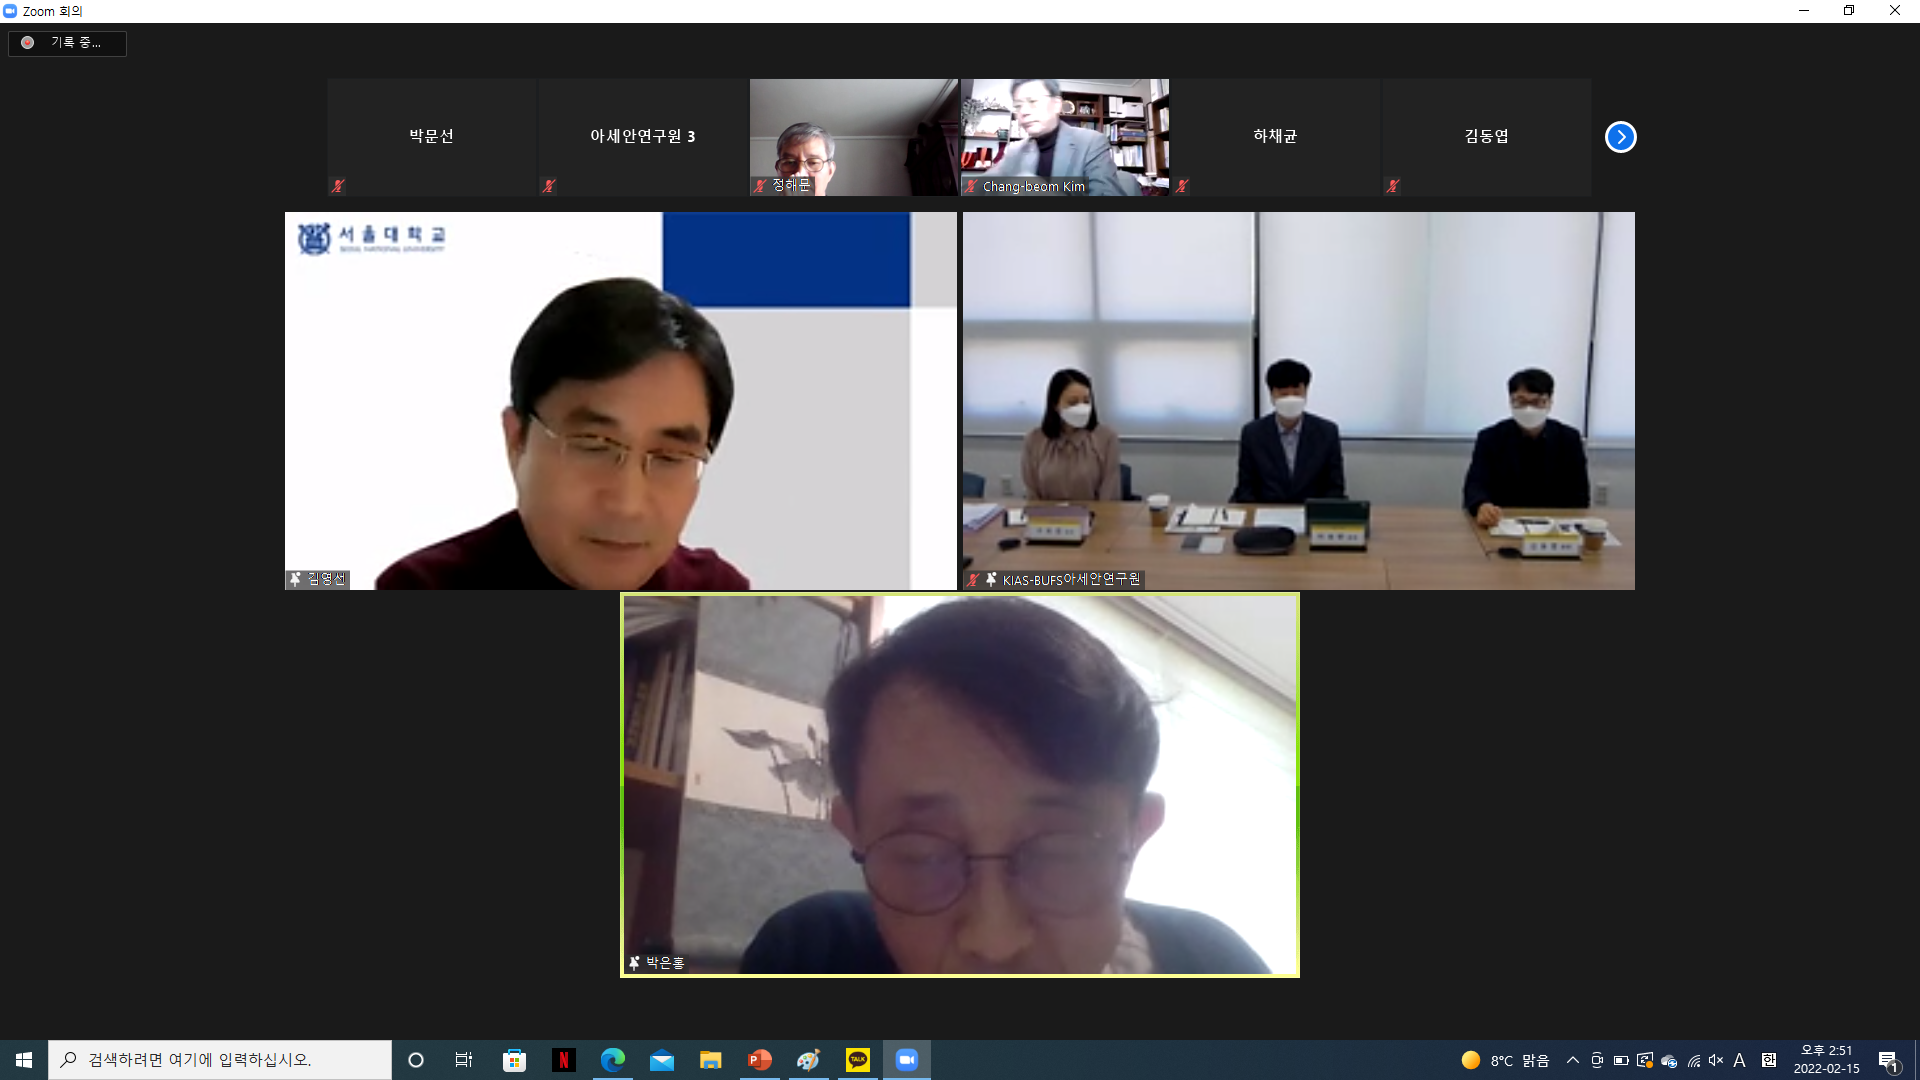Click the next page arrow in participant strip
The image size is (1920, 1080).
click(1620, 137)
